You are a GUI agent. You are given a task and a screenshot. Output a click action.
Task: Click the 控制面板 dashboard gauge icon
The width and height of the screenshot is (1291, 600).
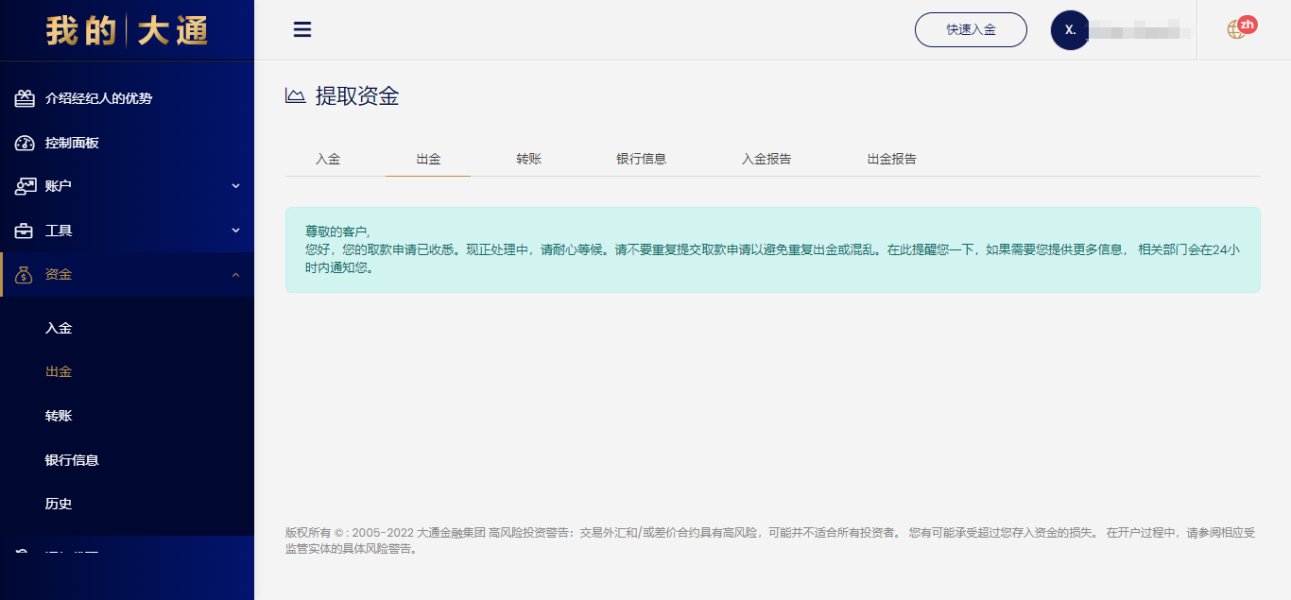tap(24, 143)
